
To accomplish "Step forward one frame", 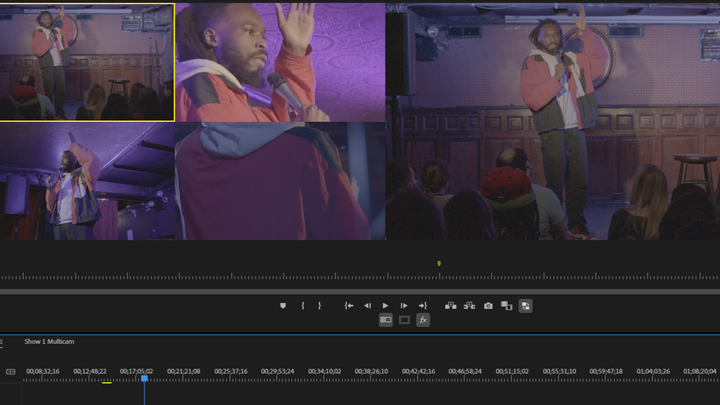I will tap(404, 306).
